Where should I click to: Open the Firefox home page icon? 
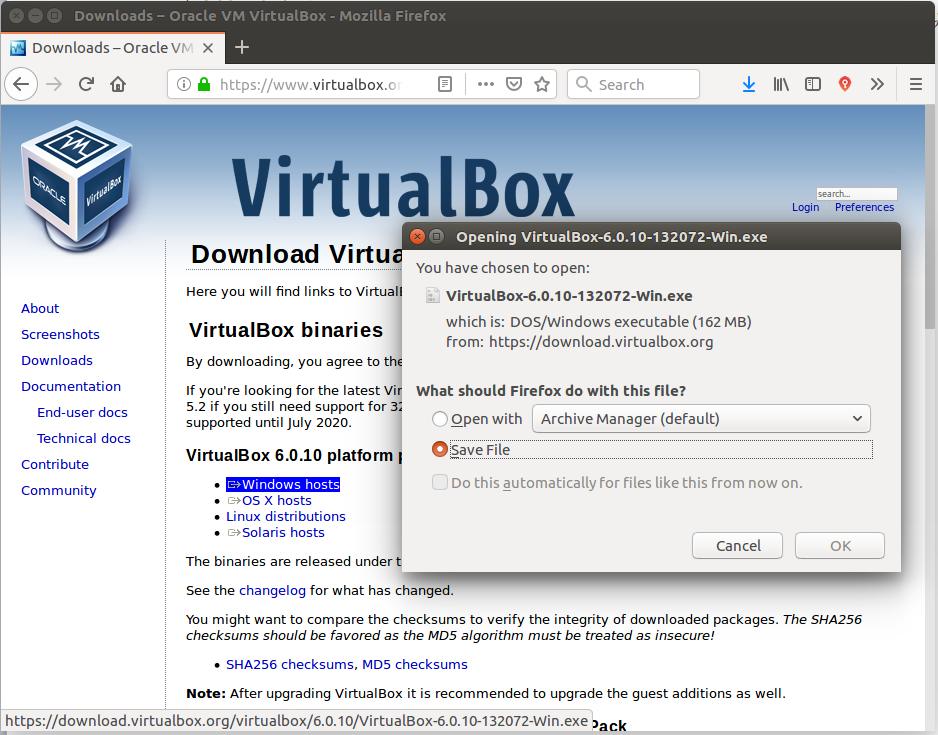(x=118, y=84)
